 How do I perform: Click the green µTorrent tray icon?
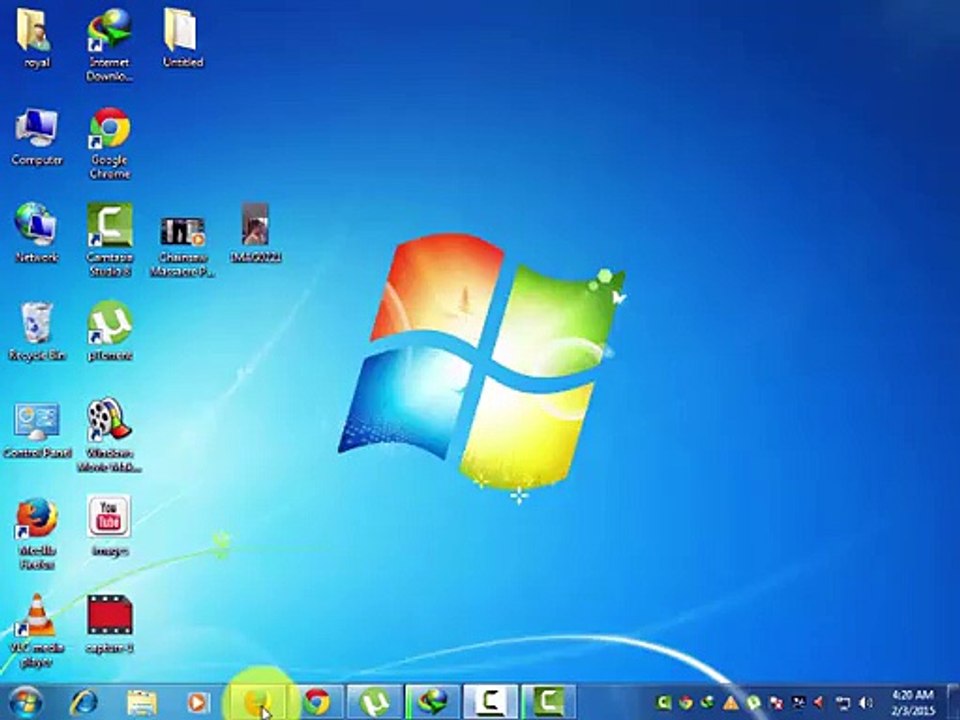tap(754, 702)
